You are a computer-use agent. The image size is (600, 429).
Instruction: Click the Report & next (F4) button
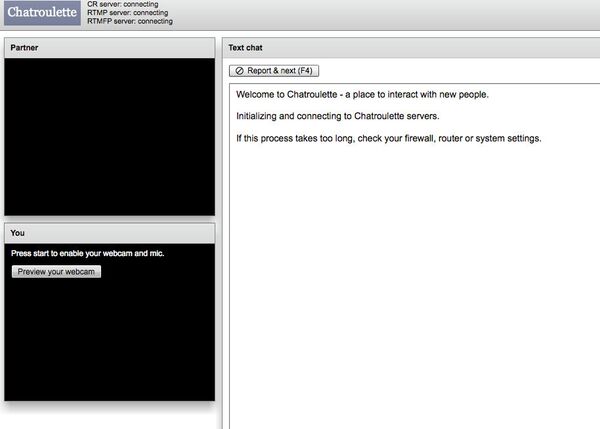click(x=274, y=71)
